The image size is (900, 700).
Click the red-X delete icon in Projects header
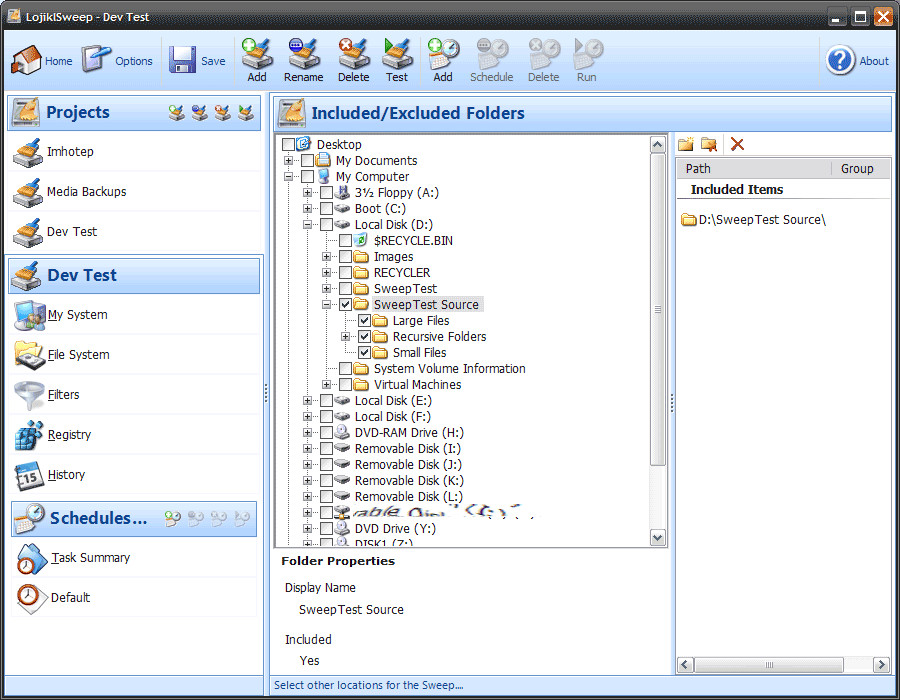point(223,112)
